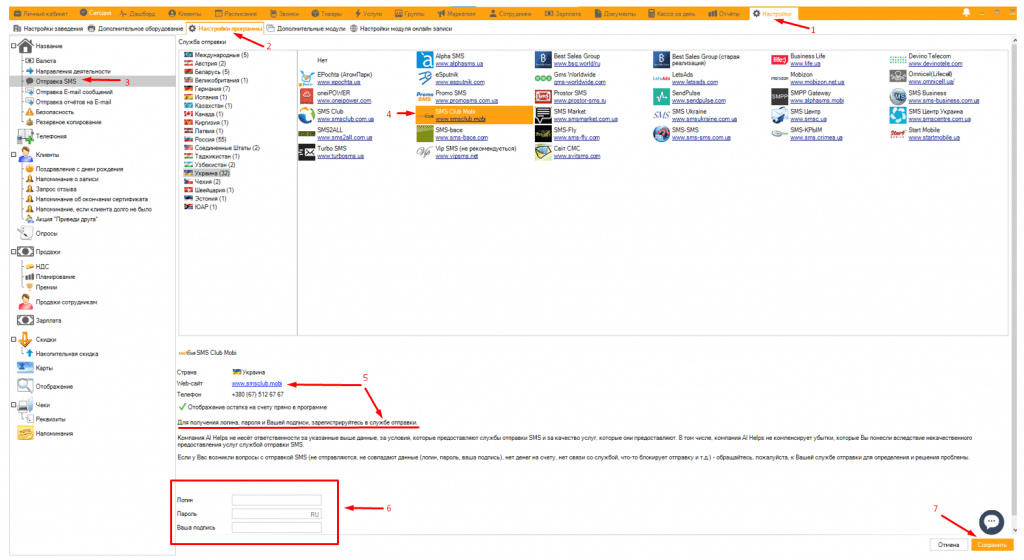
Task: Open the Валюта tree item
Action: point(40,61)
